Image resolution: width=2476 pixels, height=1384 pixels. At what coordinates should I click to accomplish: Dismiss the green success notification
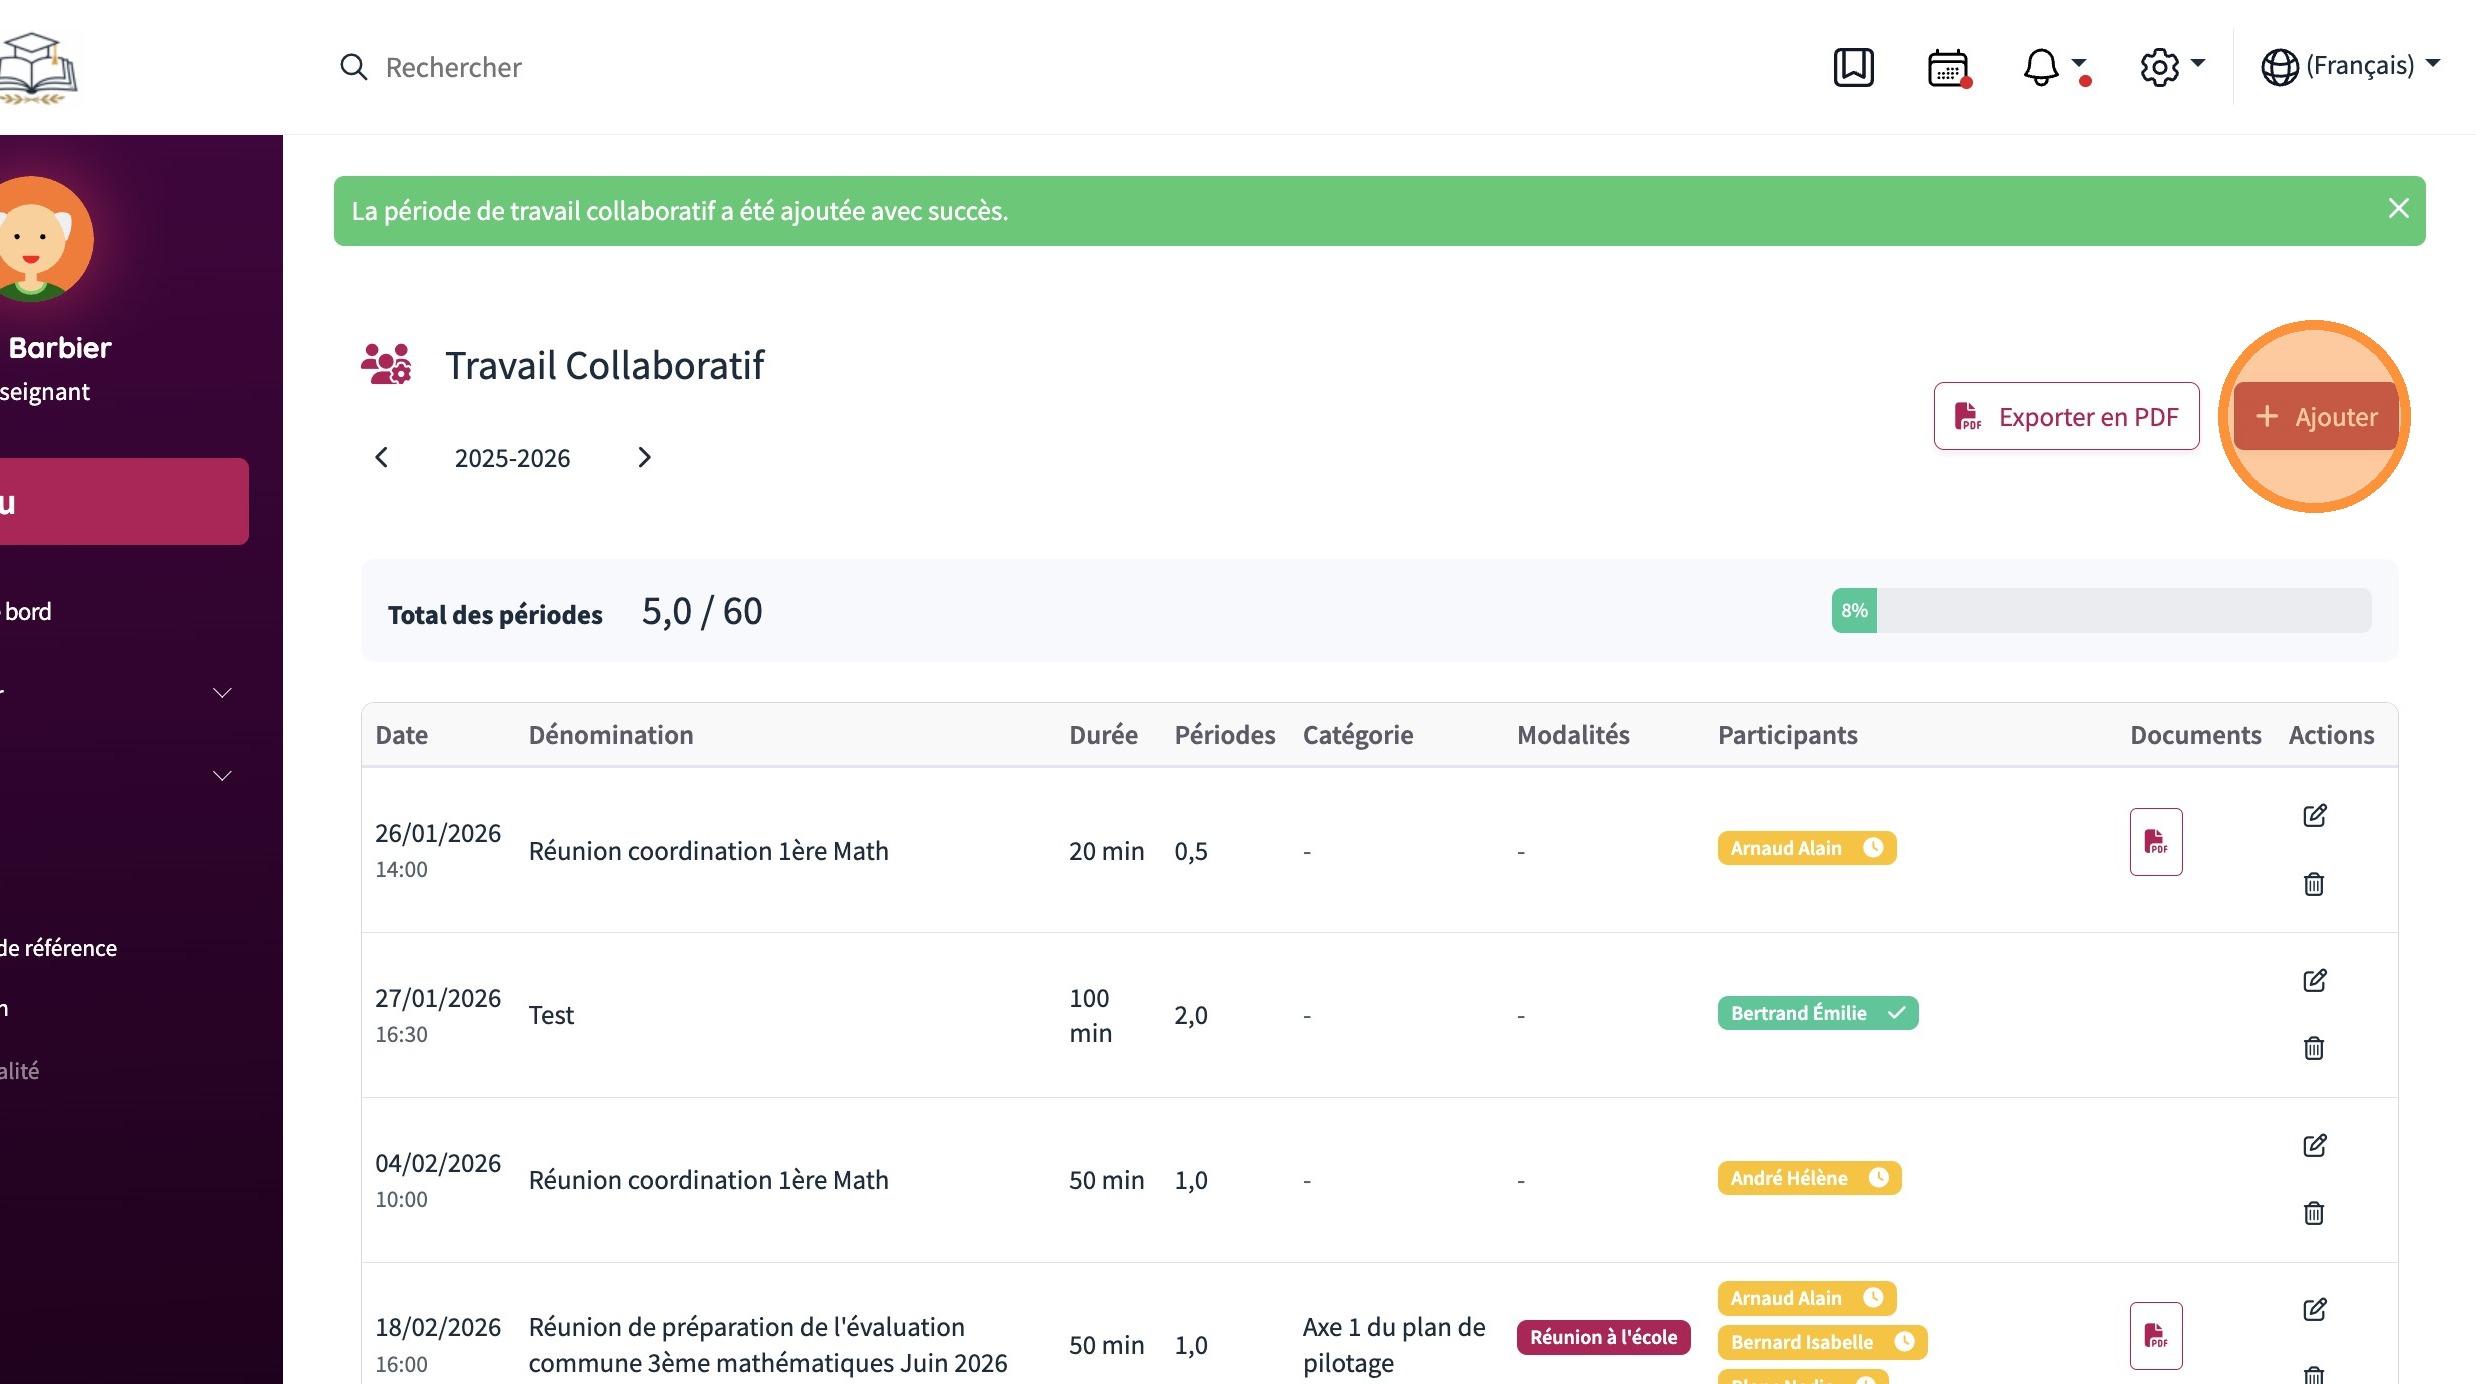point(2398,209)
